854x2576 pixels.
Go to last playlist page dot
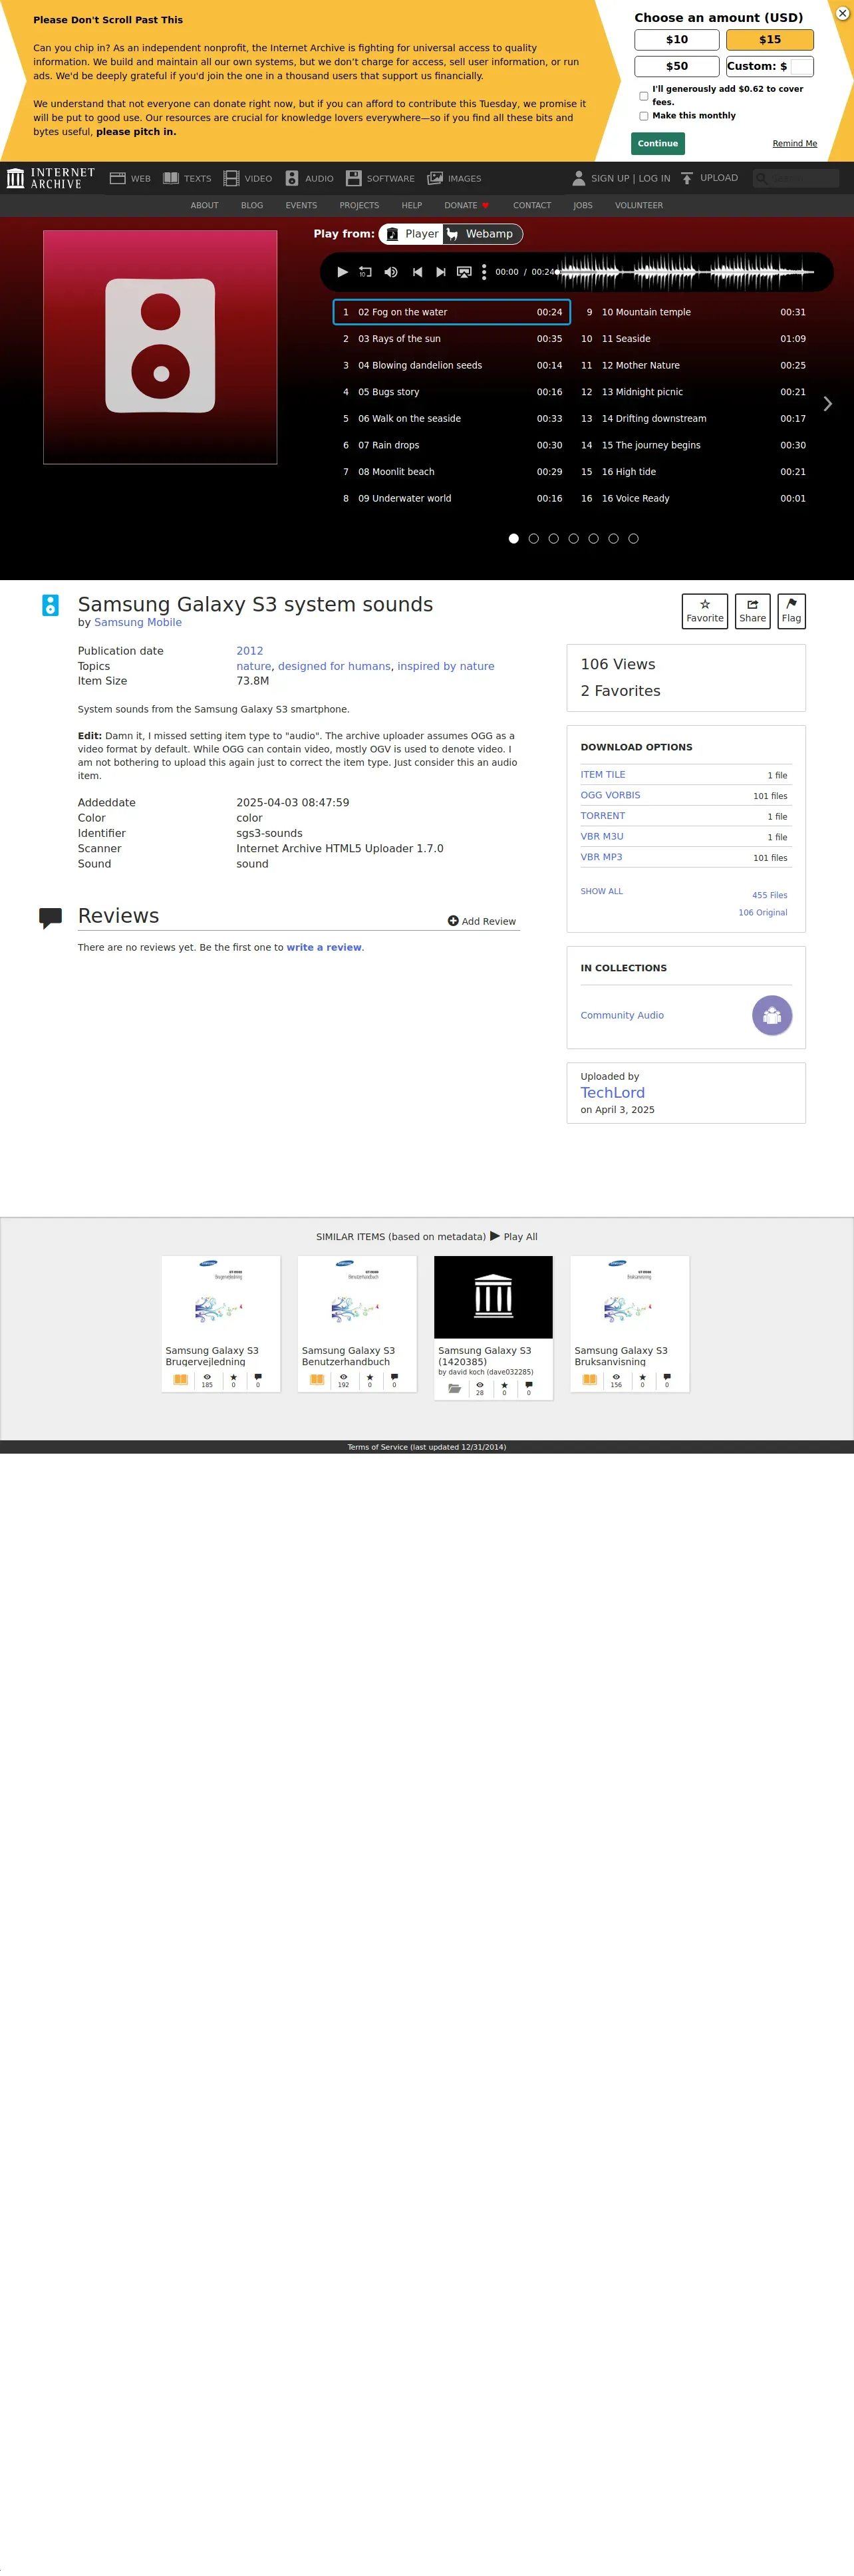coord(633,539)
